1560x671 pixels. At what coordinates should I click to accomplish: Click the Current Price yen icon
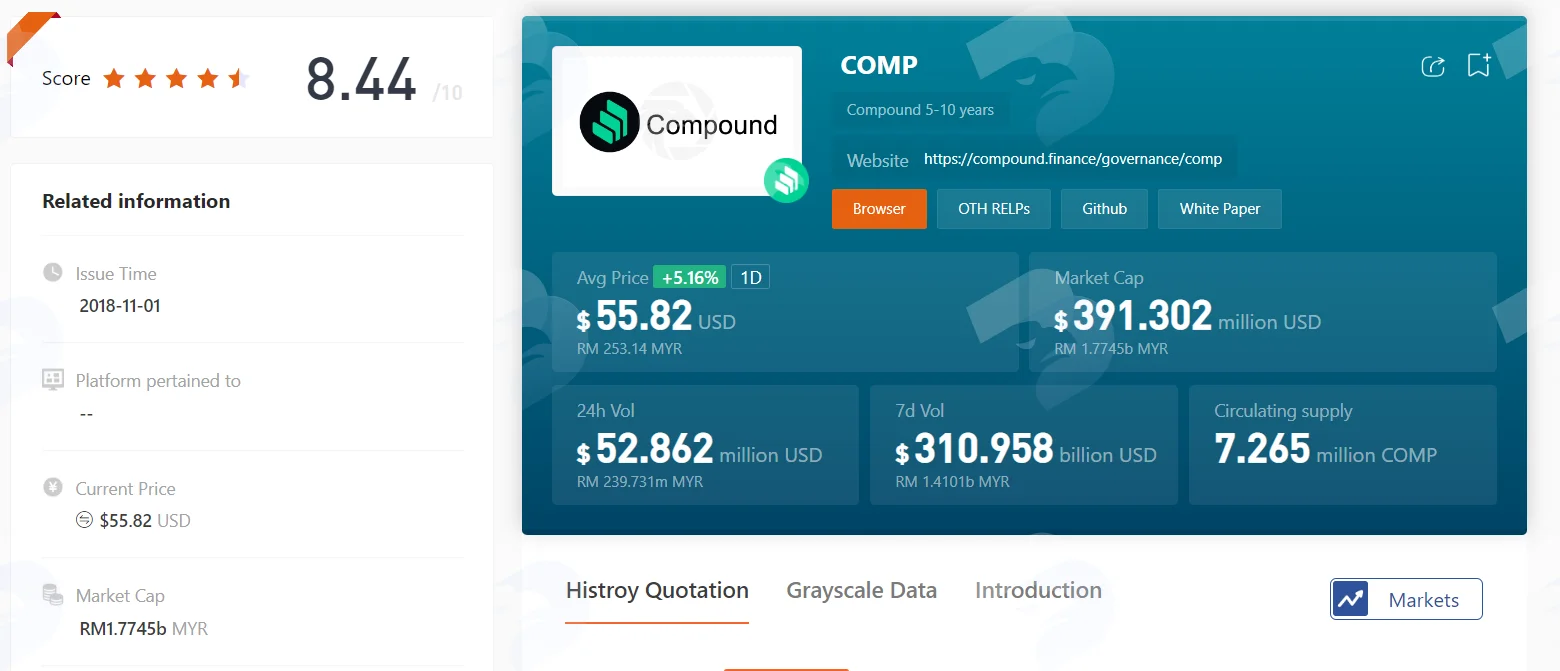tap(53, 488)
